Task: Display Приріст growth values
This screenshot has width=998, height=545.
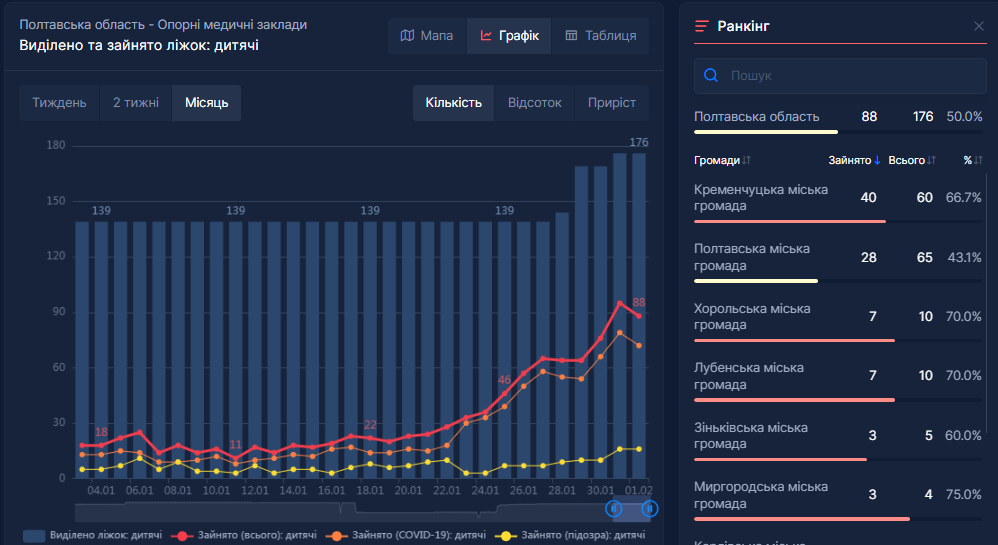Action: 612,103
